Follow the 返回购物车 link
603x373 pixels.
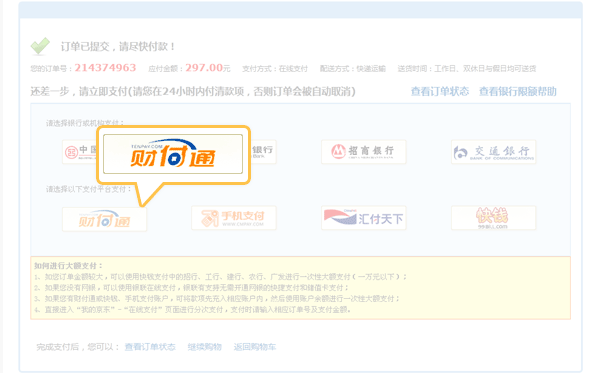[x=255, y=347]
